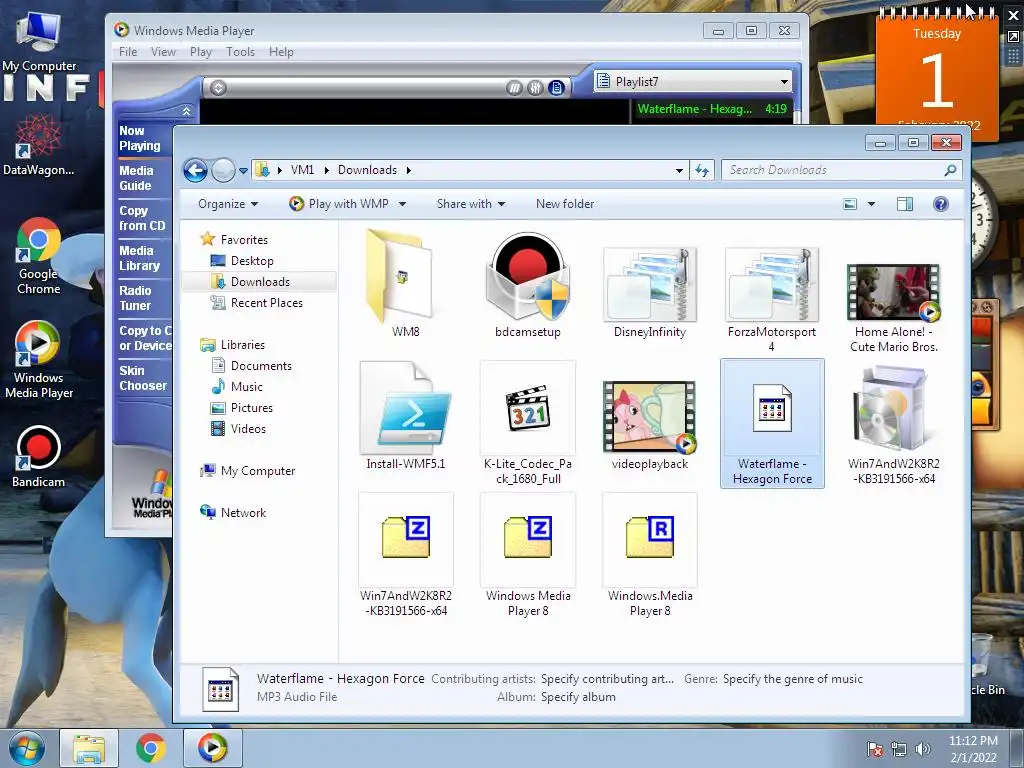The image size is (1024, 768).
Task: Select the Windows.Media Player 8 R archive
Action: pyautogui.click(x=650, y=555)
